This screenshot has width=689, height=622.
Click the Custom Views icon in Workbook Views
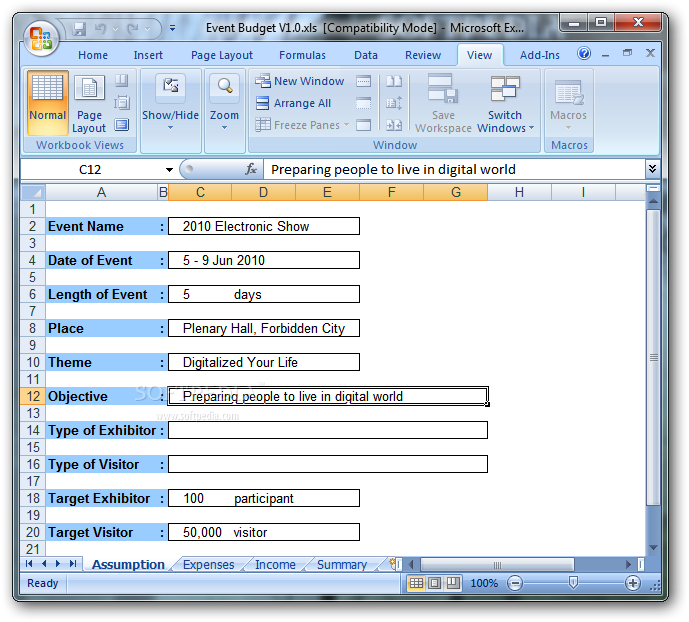click(x=122, y=103)
